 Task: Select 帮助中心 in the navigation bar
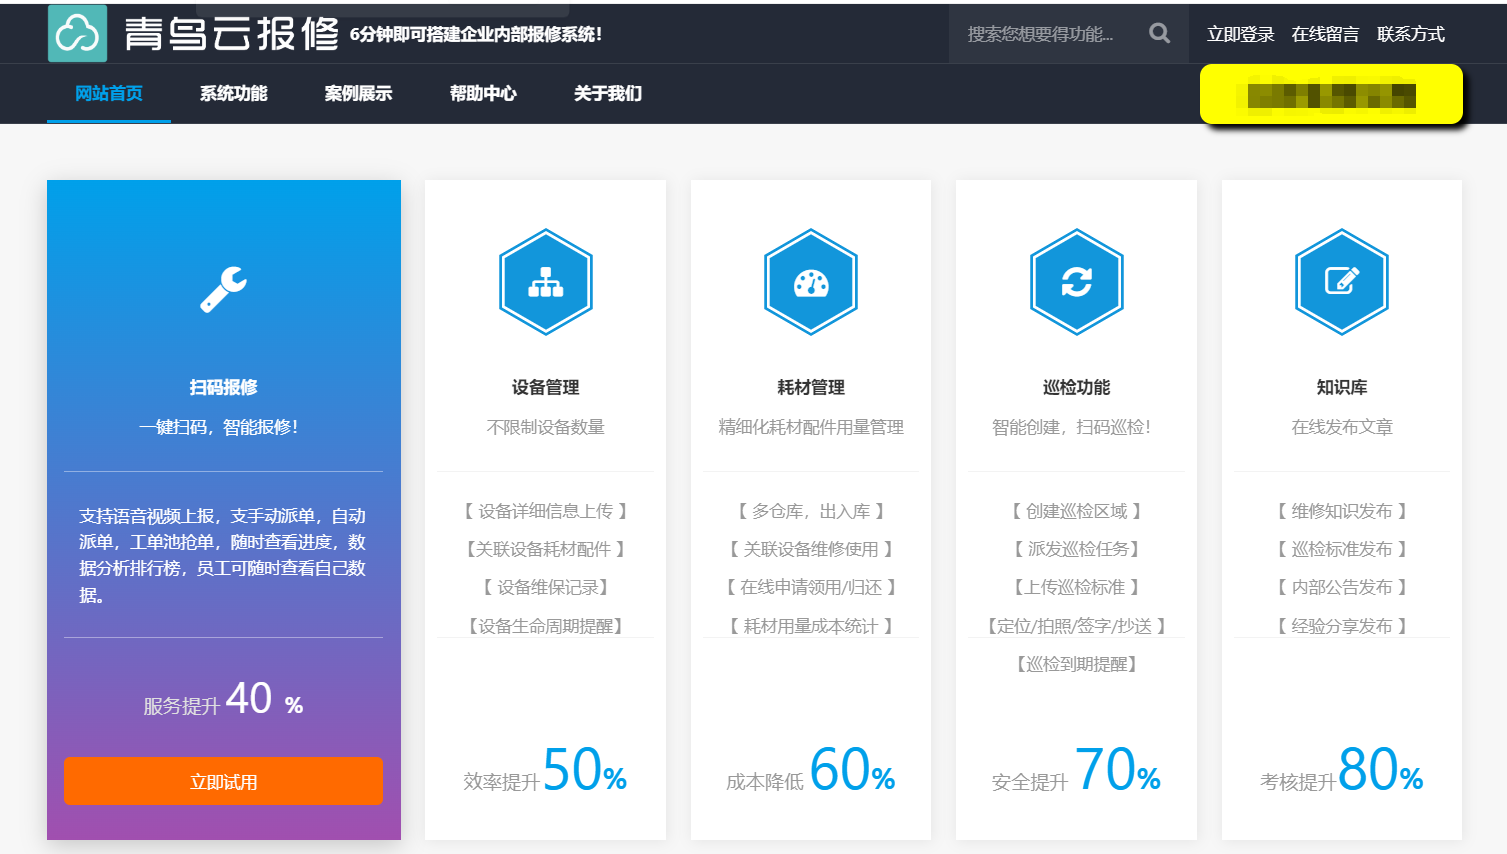tap(483, 94)
